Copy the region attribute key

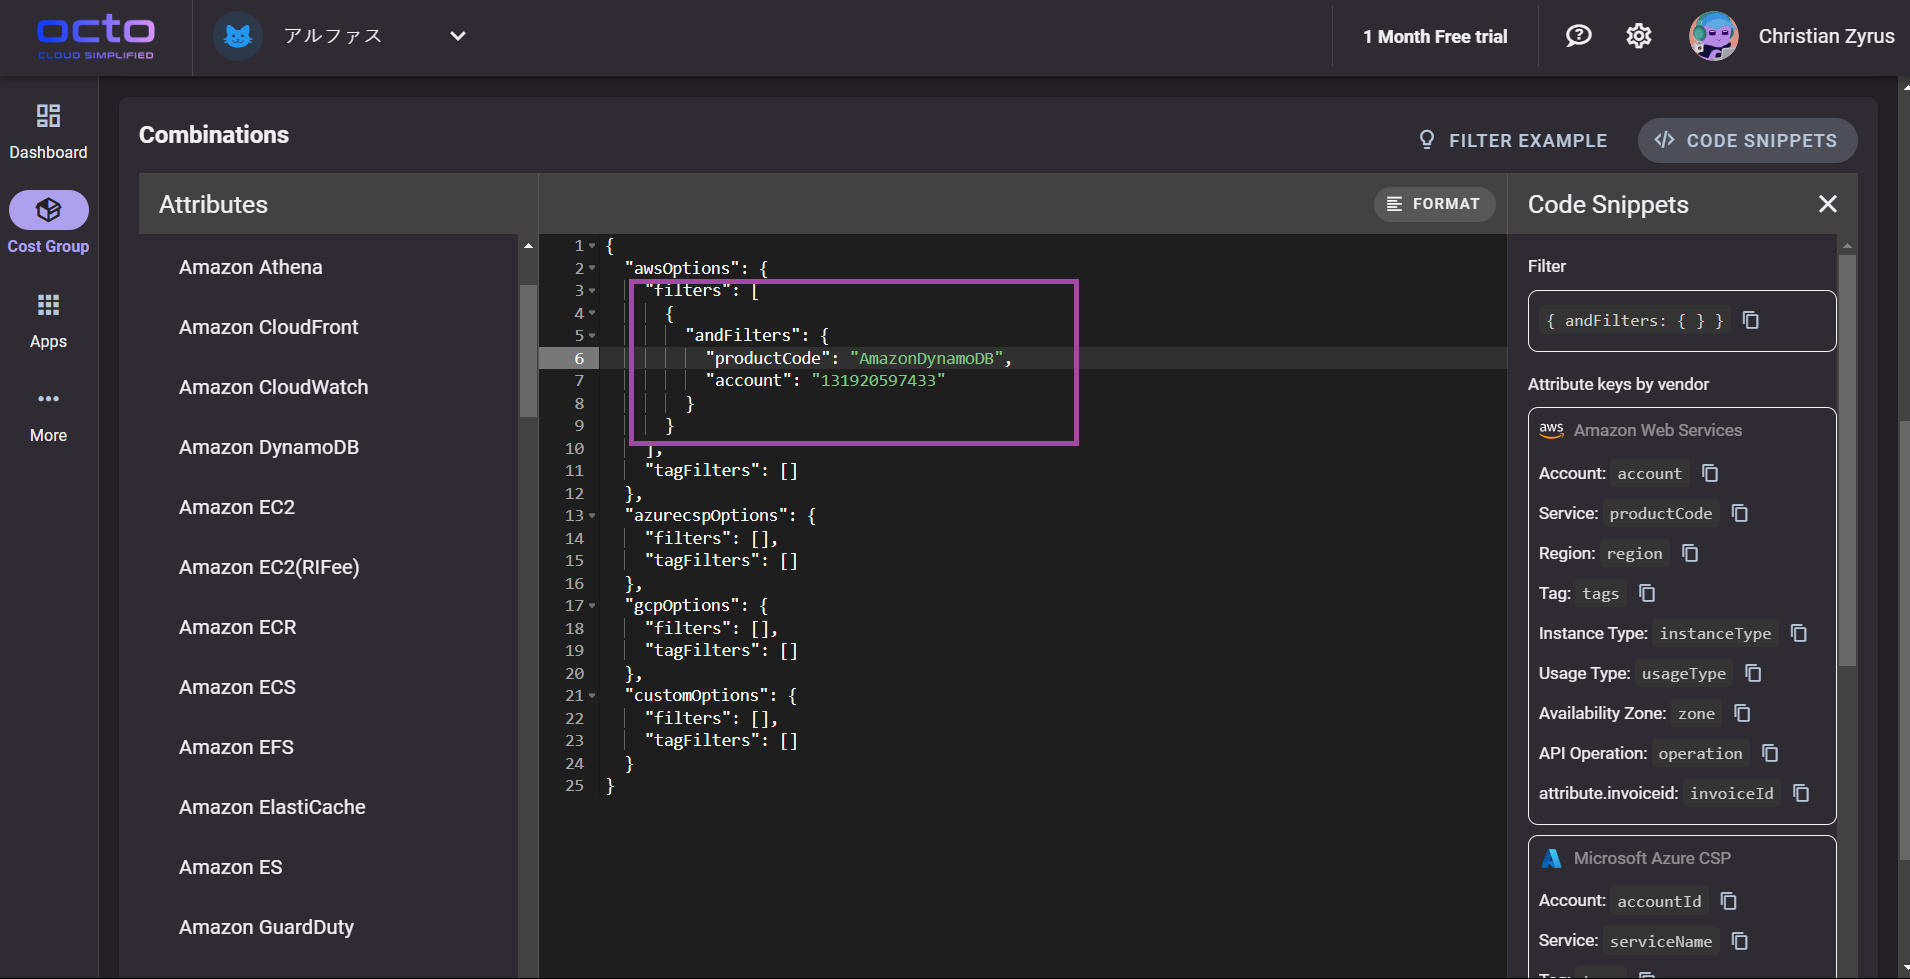(x=1690, y=553)
